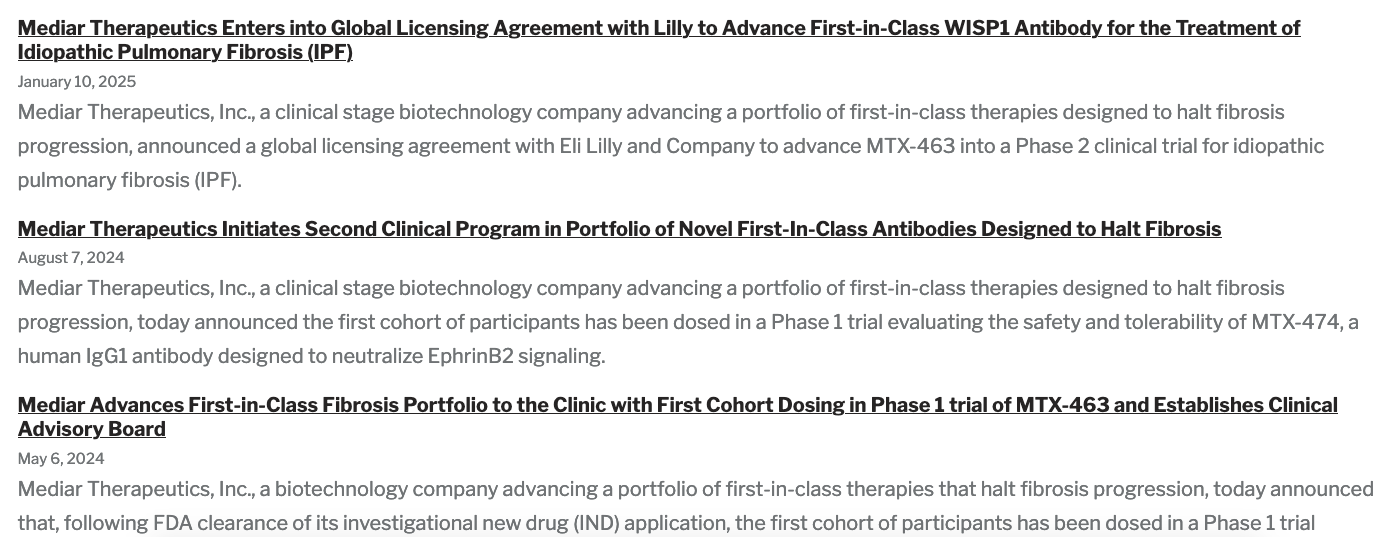The image size is (1381, 537).
Task: Click the August 7, 2024 date
Action: click(71, 257)
